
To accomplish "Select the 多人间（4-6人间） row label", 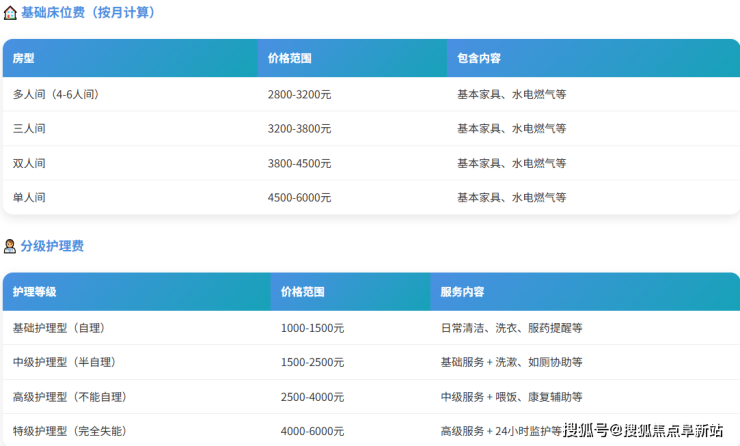I will tap(55, 94).
